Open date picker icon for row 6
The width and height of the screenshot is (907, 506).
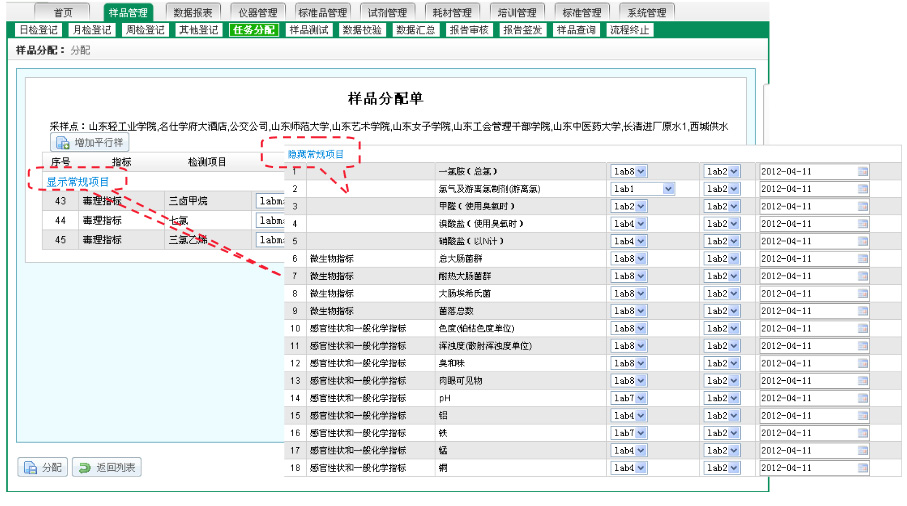coord(863,259)
